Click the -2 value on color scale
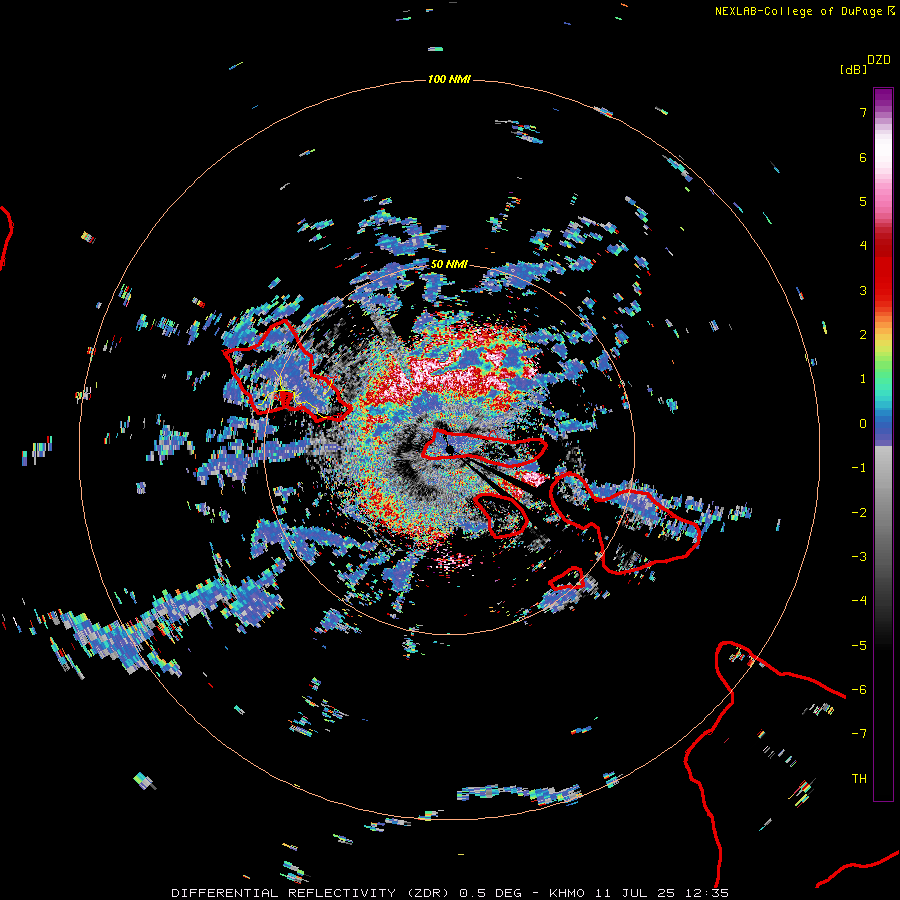This screenshot has width=900, height=900. (x=859, y=513)
